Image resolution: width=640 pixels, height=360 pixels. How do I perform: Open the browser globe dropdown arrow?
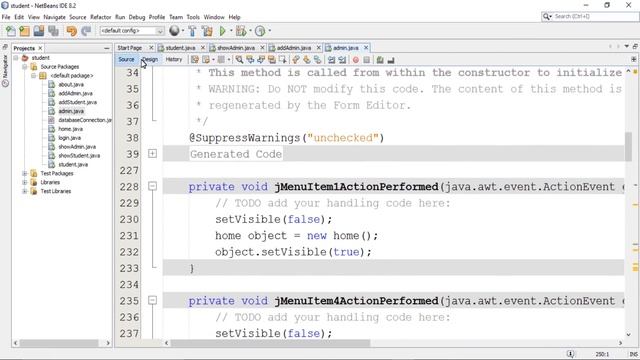[x=183, y=31]
